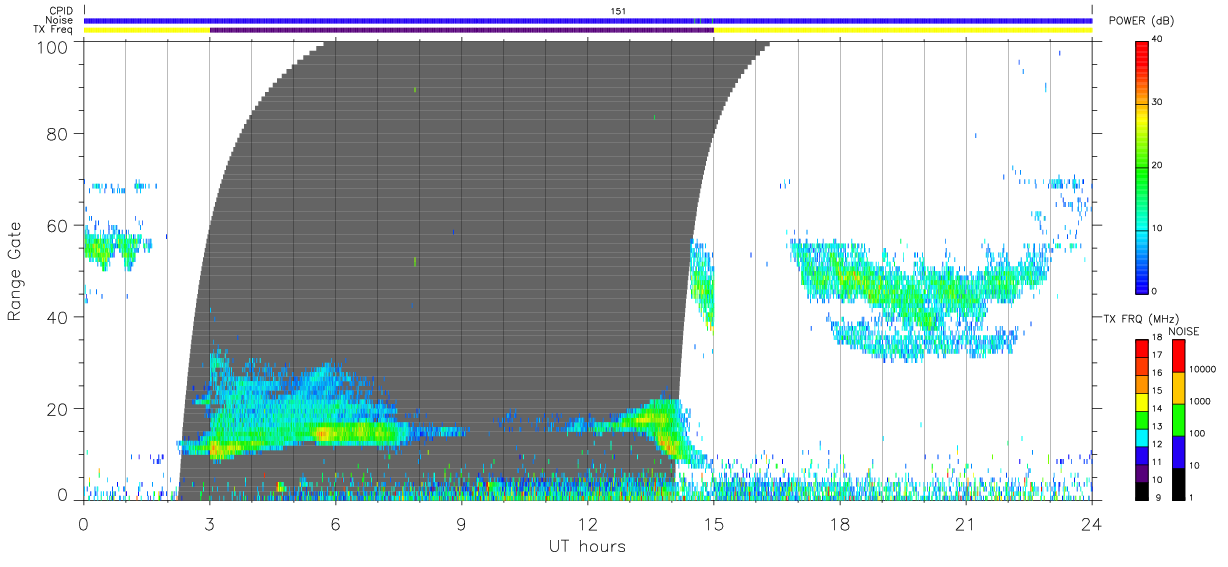Click the 1000 tick on noise legend

1200,401
